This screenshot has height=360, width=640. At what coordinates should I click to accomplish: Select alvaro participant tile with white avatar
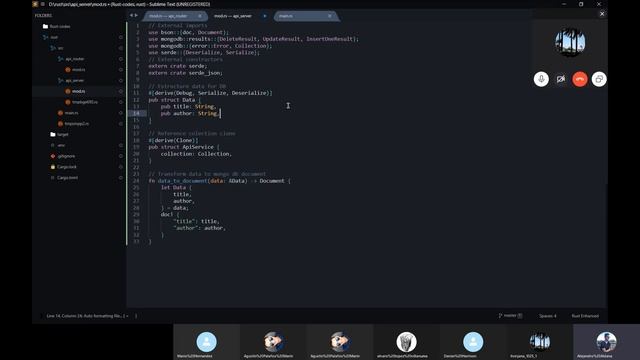click(406, 342)
